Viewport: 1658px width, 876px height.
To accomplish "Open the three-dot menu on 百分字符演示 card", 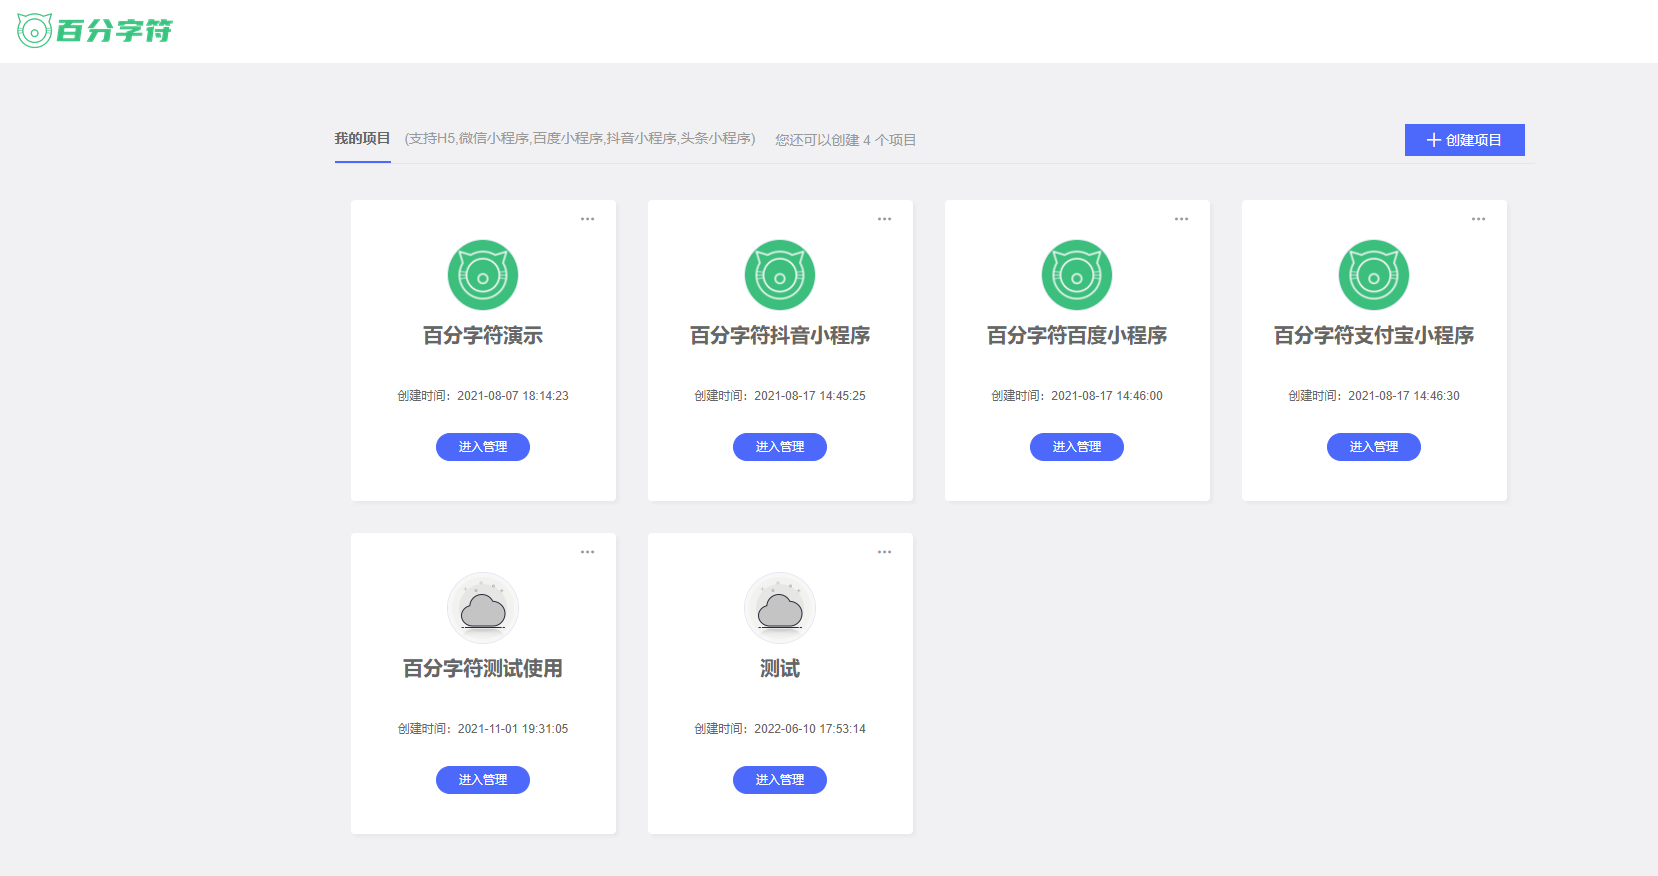I will (x=587, y=219).
